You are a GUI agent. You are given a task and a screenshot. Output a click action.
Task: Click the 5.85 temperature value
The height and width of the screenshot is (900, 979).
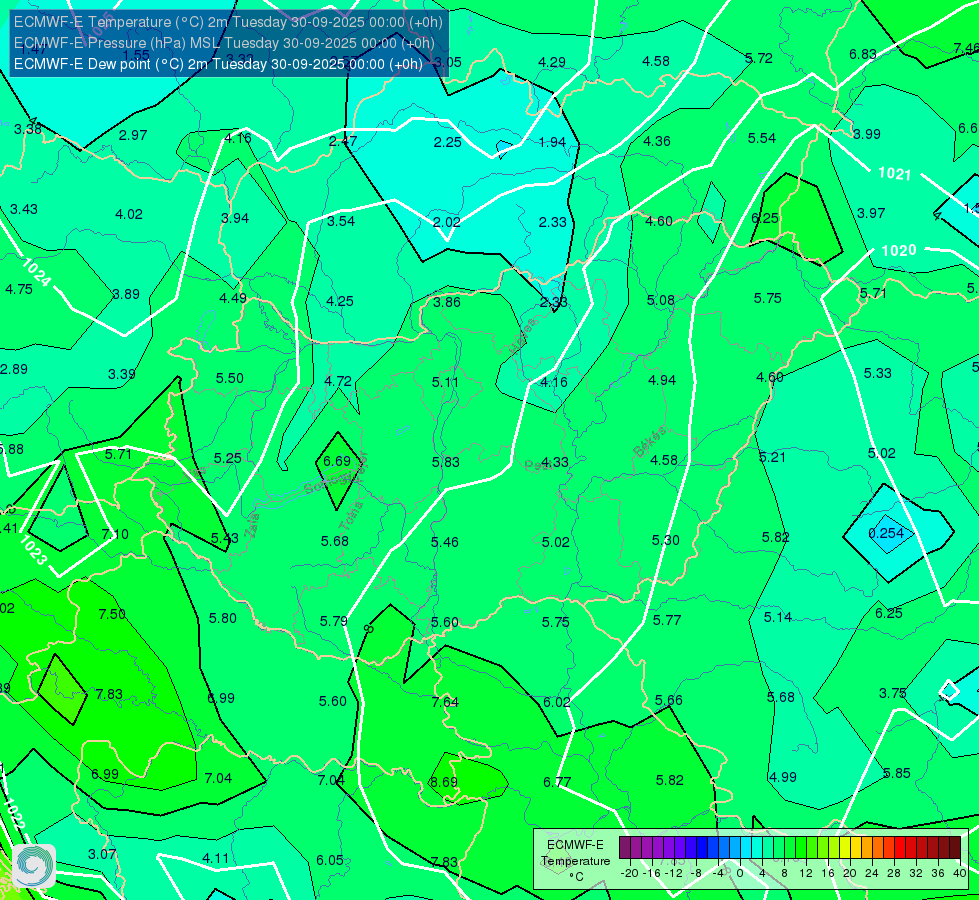[897, 773]
